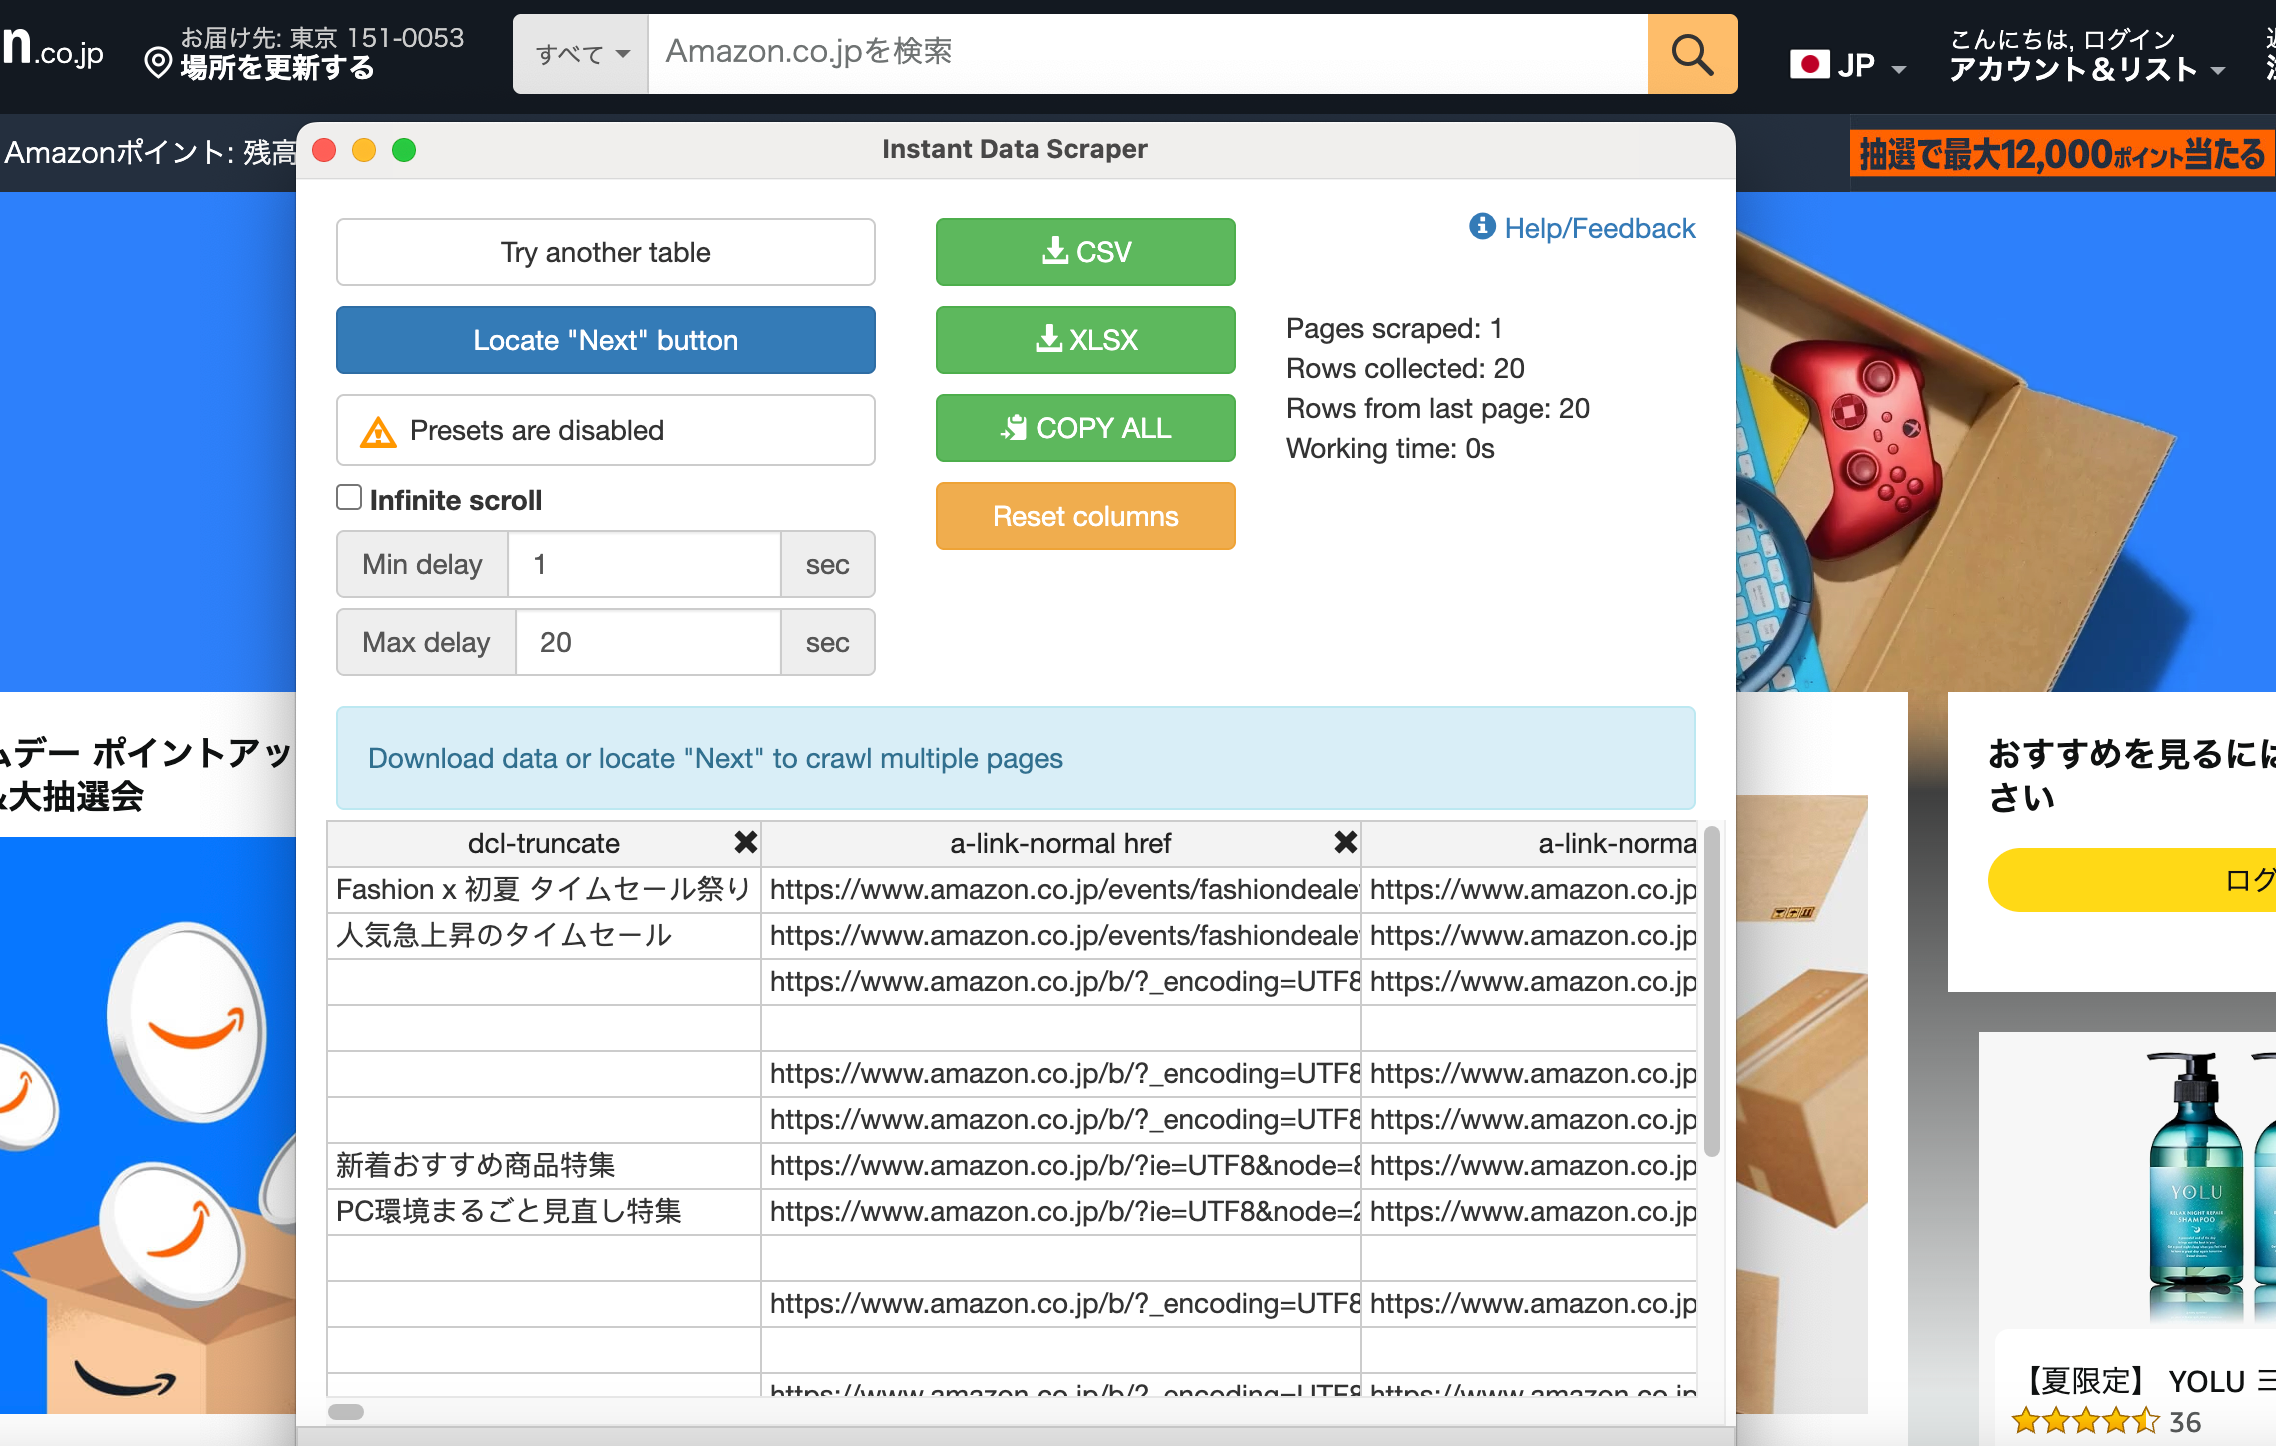Screen dimensions: 2276x1446
Task: Enable the Infinite scroll checkbox
Action: click(x=349, y=498)
